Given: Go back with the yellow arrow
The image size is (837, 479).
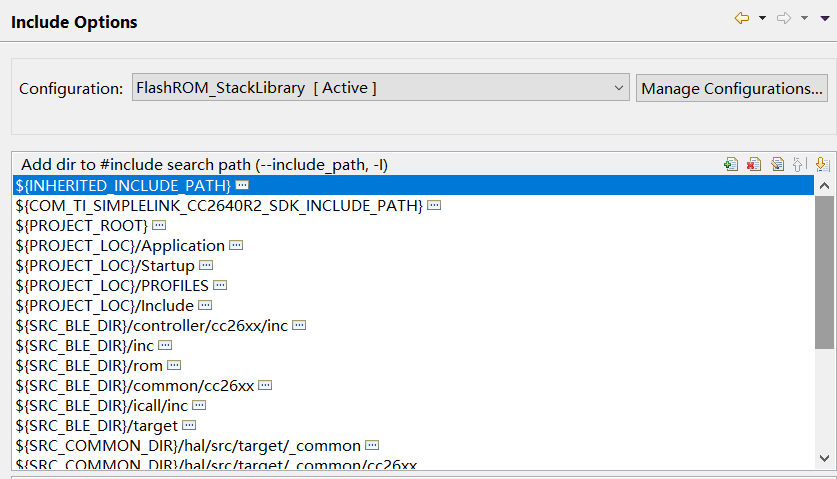Looking at the screenshot, I should point(741,18).
